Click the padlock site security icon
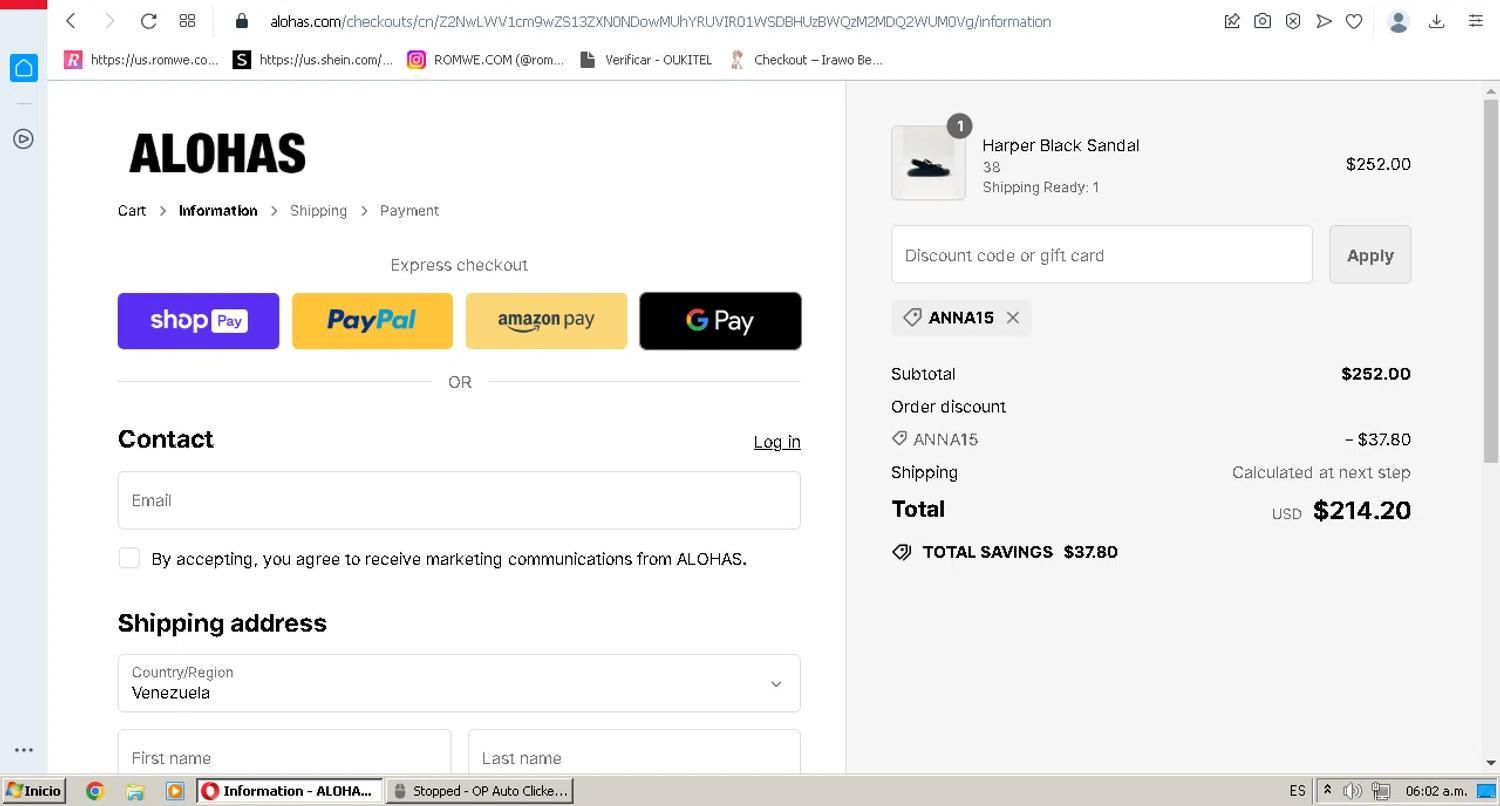Viewport: 1500px width, 806px height. click(241, 21)
